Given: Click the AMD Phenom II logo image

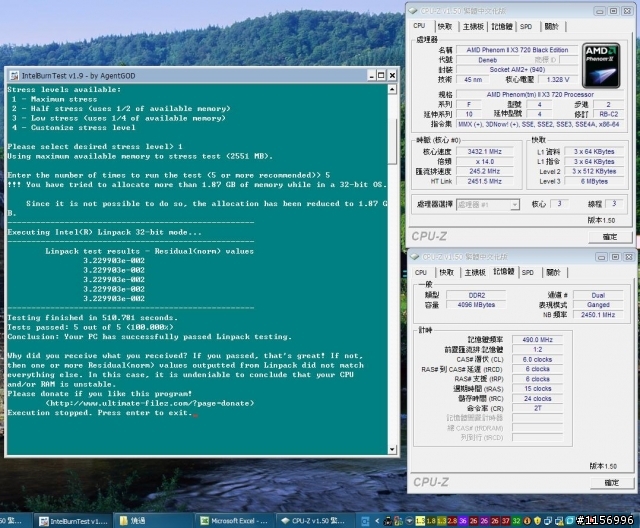Looking at the screenshot, I should (x=601, y=65).
